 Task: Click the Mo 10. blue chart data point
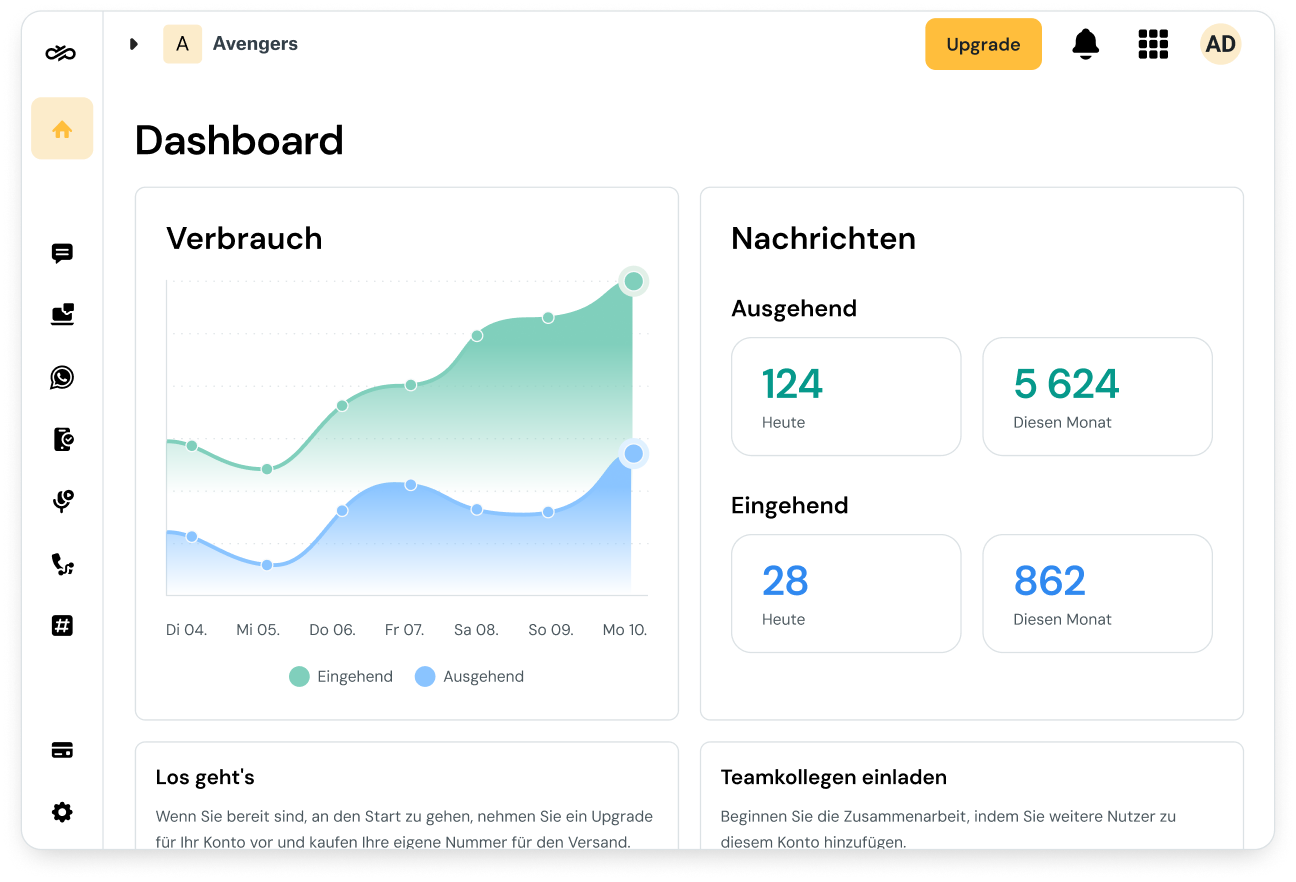click(633, 454)
